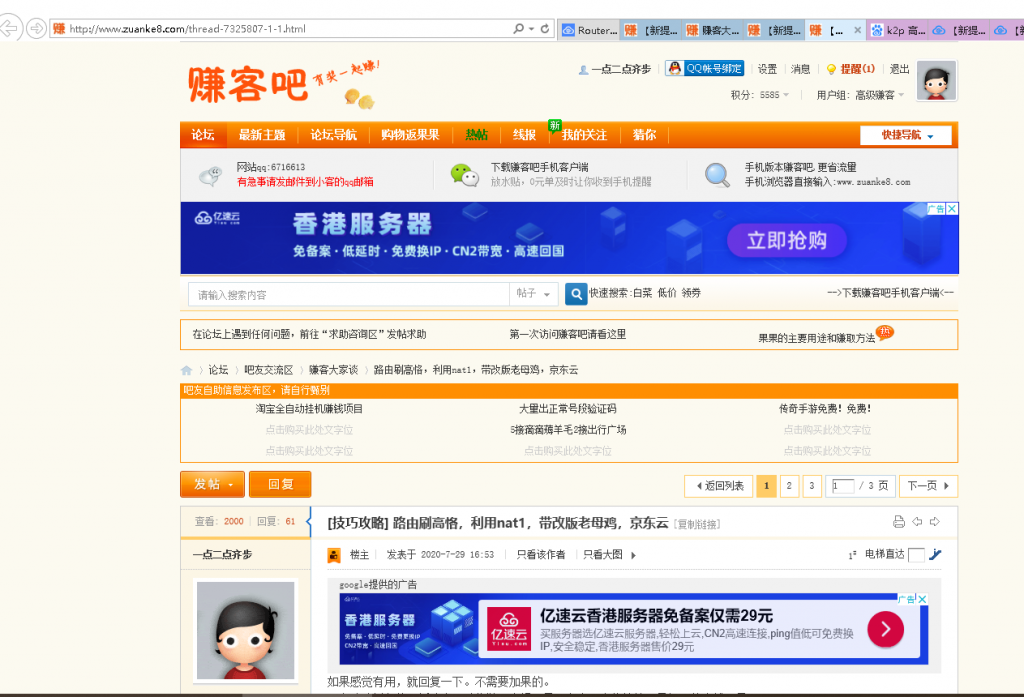Open 传奇手游免费 ad link
The height and width of the screenshot is (697, 1024).
[x=825, y=409]
